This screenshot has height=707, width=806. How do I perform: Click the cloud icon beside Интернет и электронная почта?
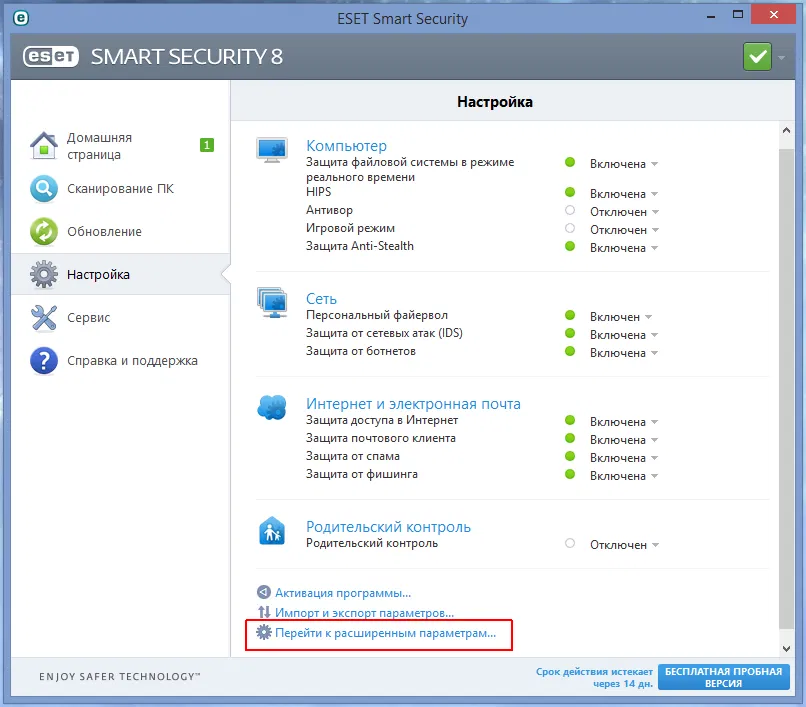pyautogui.click(x=272, y=407)
